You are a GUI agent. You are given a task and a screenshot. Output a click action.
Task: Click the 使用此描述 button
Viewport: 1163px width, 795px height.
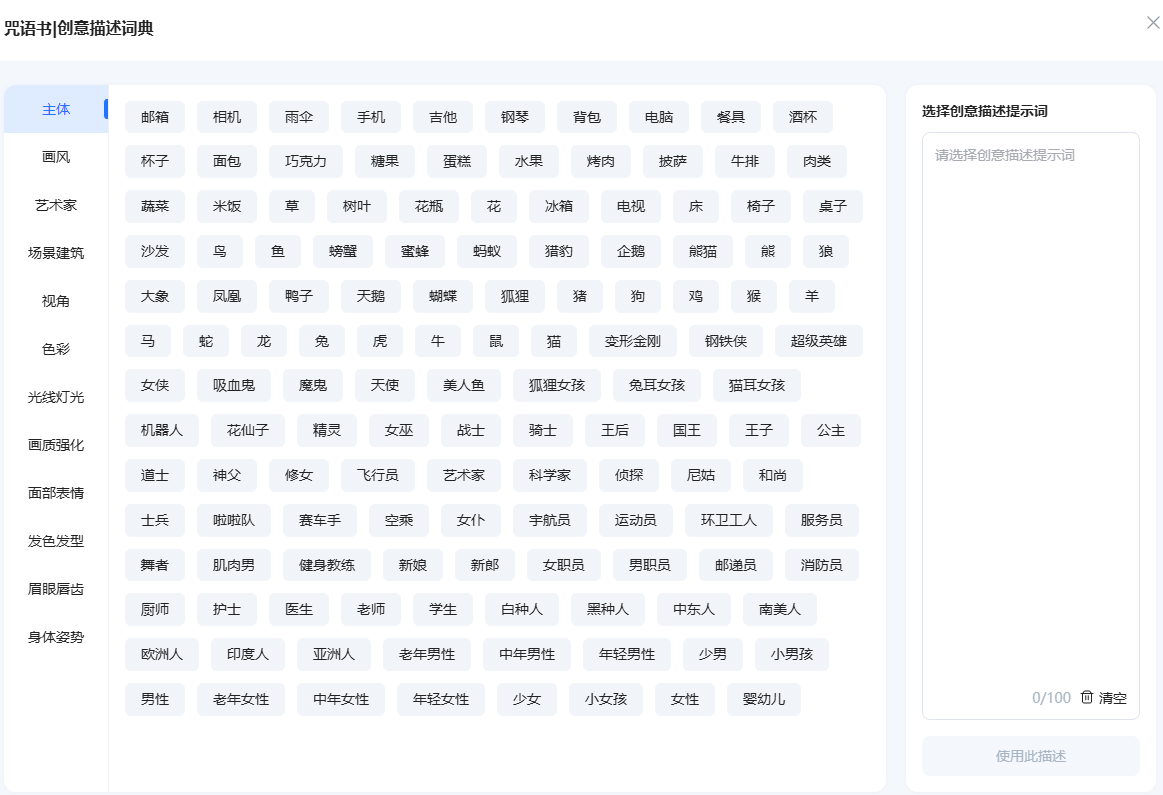tap(1030, 756)
